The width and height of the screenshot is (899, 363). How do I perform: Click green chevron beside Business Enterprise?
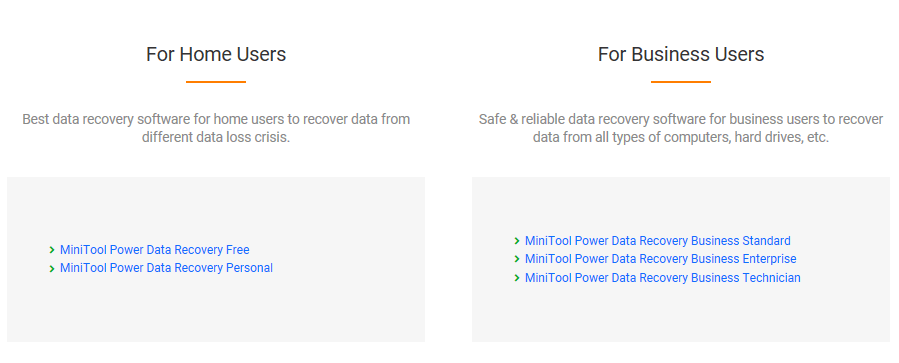coord(517,259)
